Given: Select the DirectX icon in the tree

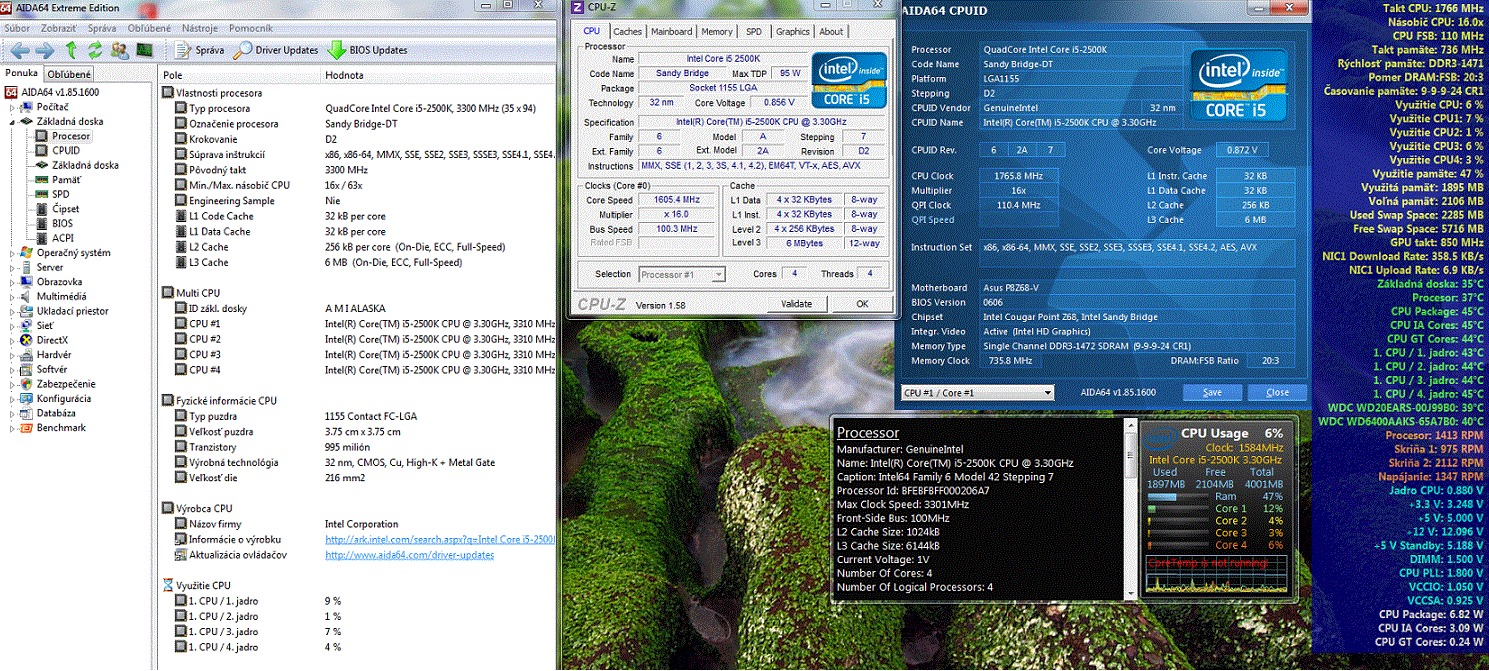Looking at the screenshot, I should click(28, 340).
